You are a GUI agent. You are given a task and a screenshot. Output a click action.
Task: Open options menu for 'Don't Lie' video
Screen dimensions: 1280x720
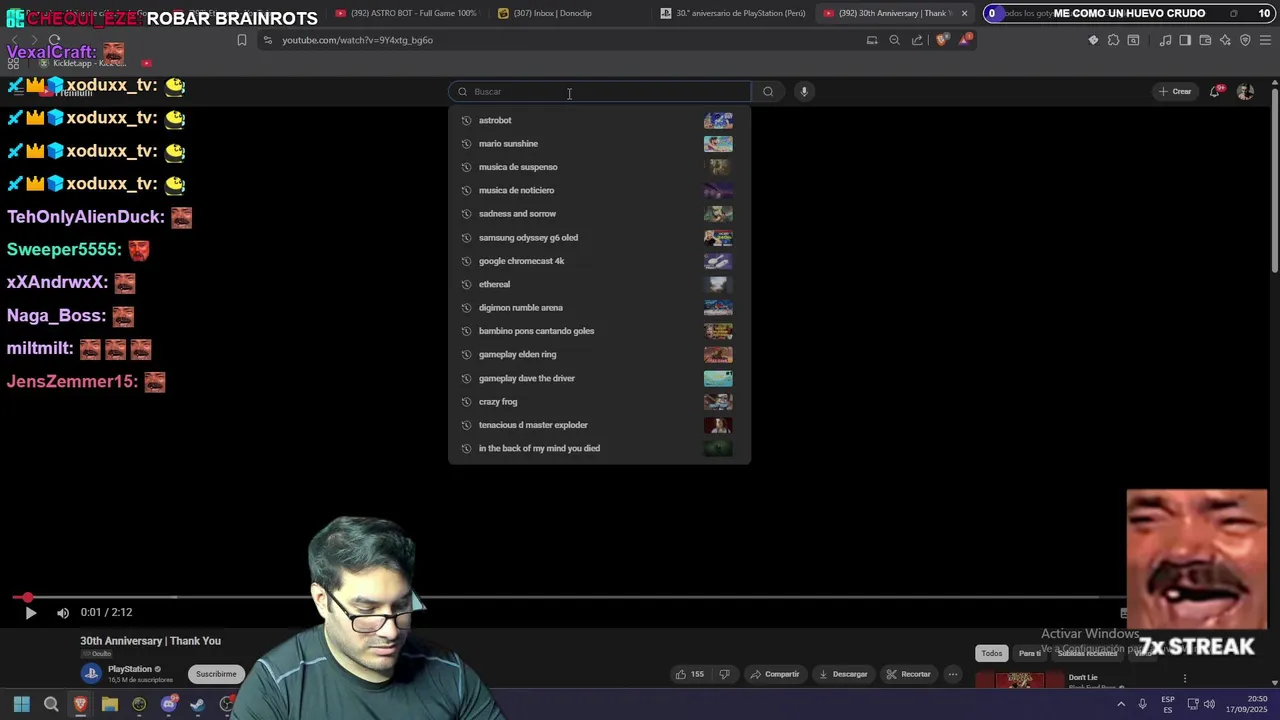pos(1185,679)
